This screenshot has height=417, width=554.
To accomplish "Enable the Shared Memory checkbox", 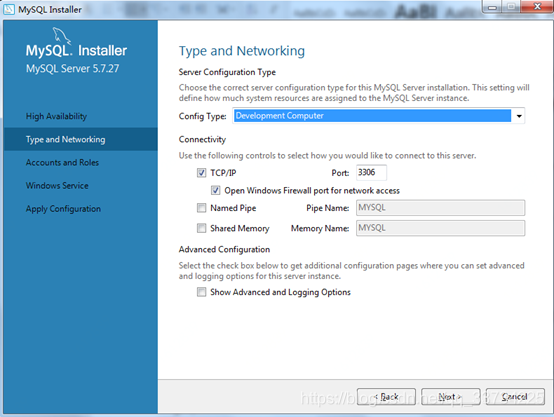I will click(201, 228).
